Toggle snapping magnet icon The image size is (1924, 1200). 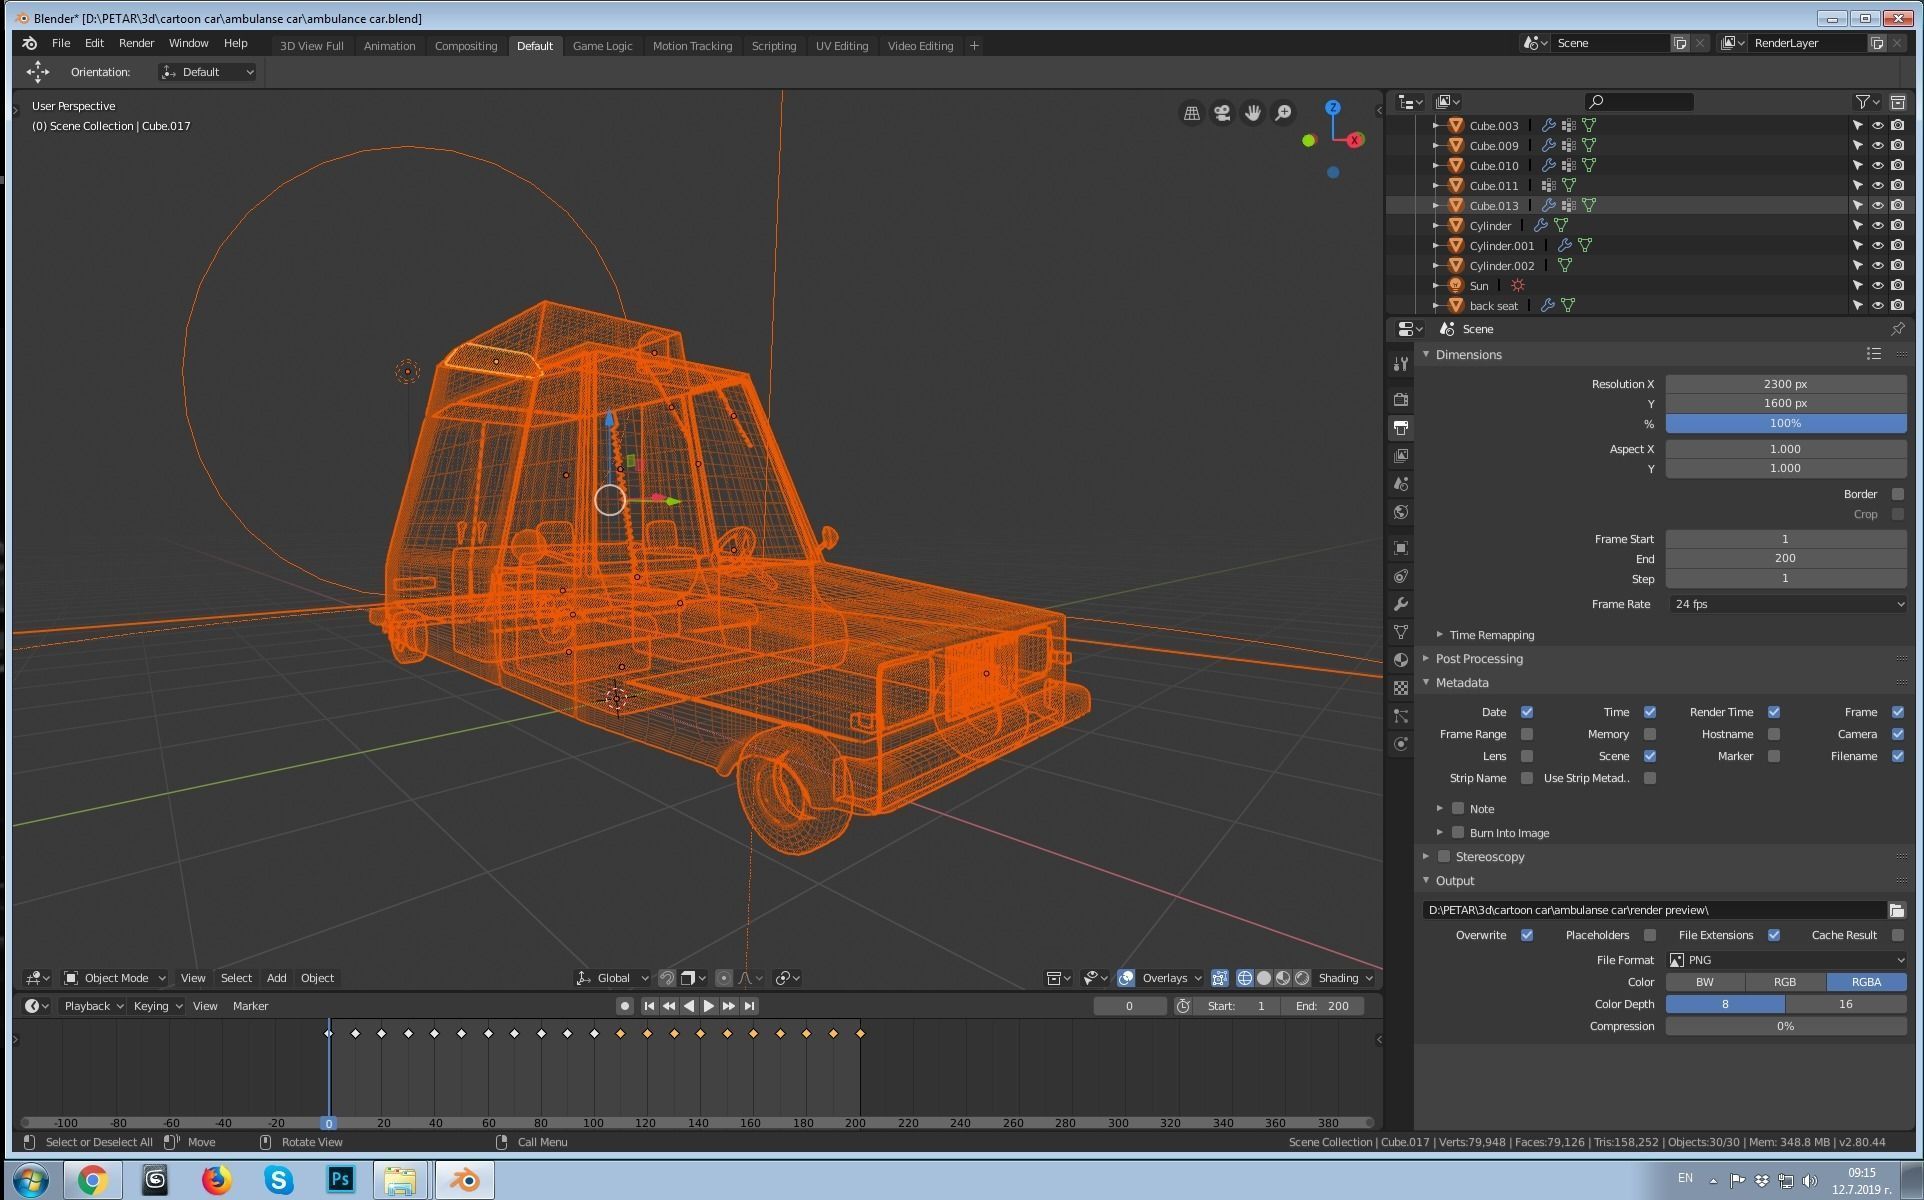(x=666, y=978)
